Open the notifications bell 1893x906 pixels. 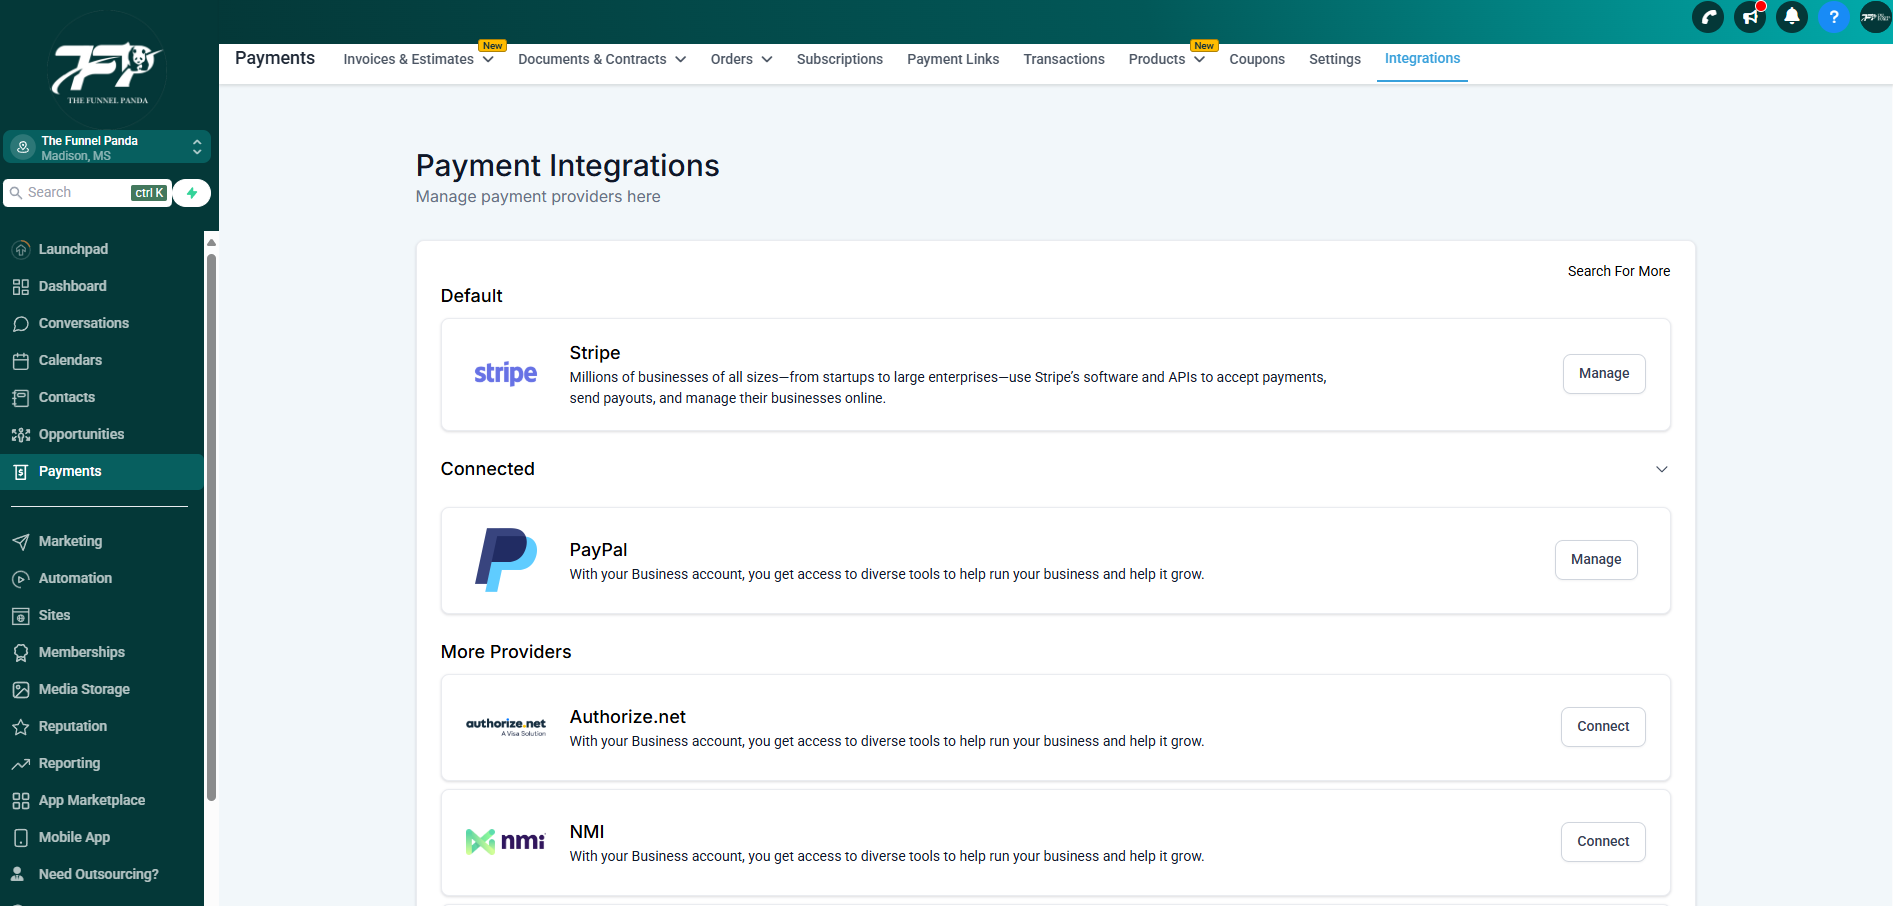point(1792,17)
